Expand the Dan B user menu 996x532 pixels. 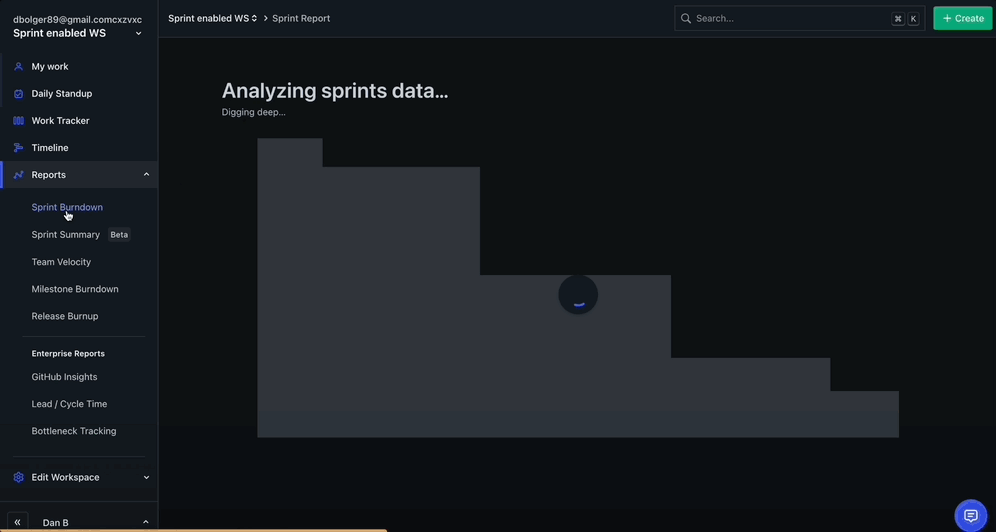(x=146, y=522)
